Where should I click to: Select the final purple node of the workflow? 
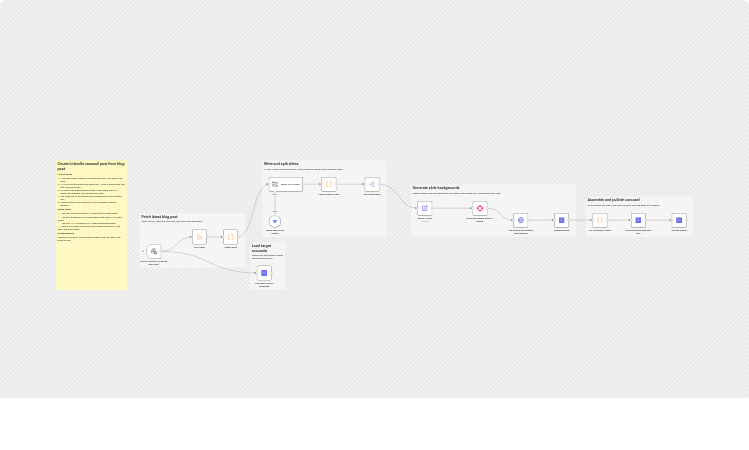pyautogui.click(x=679, y=220)
